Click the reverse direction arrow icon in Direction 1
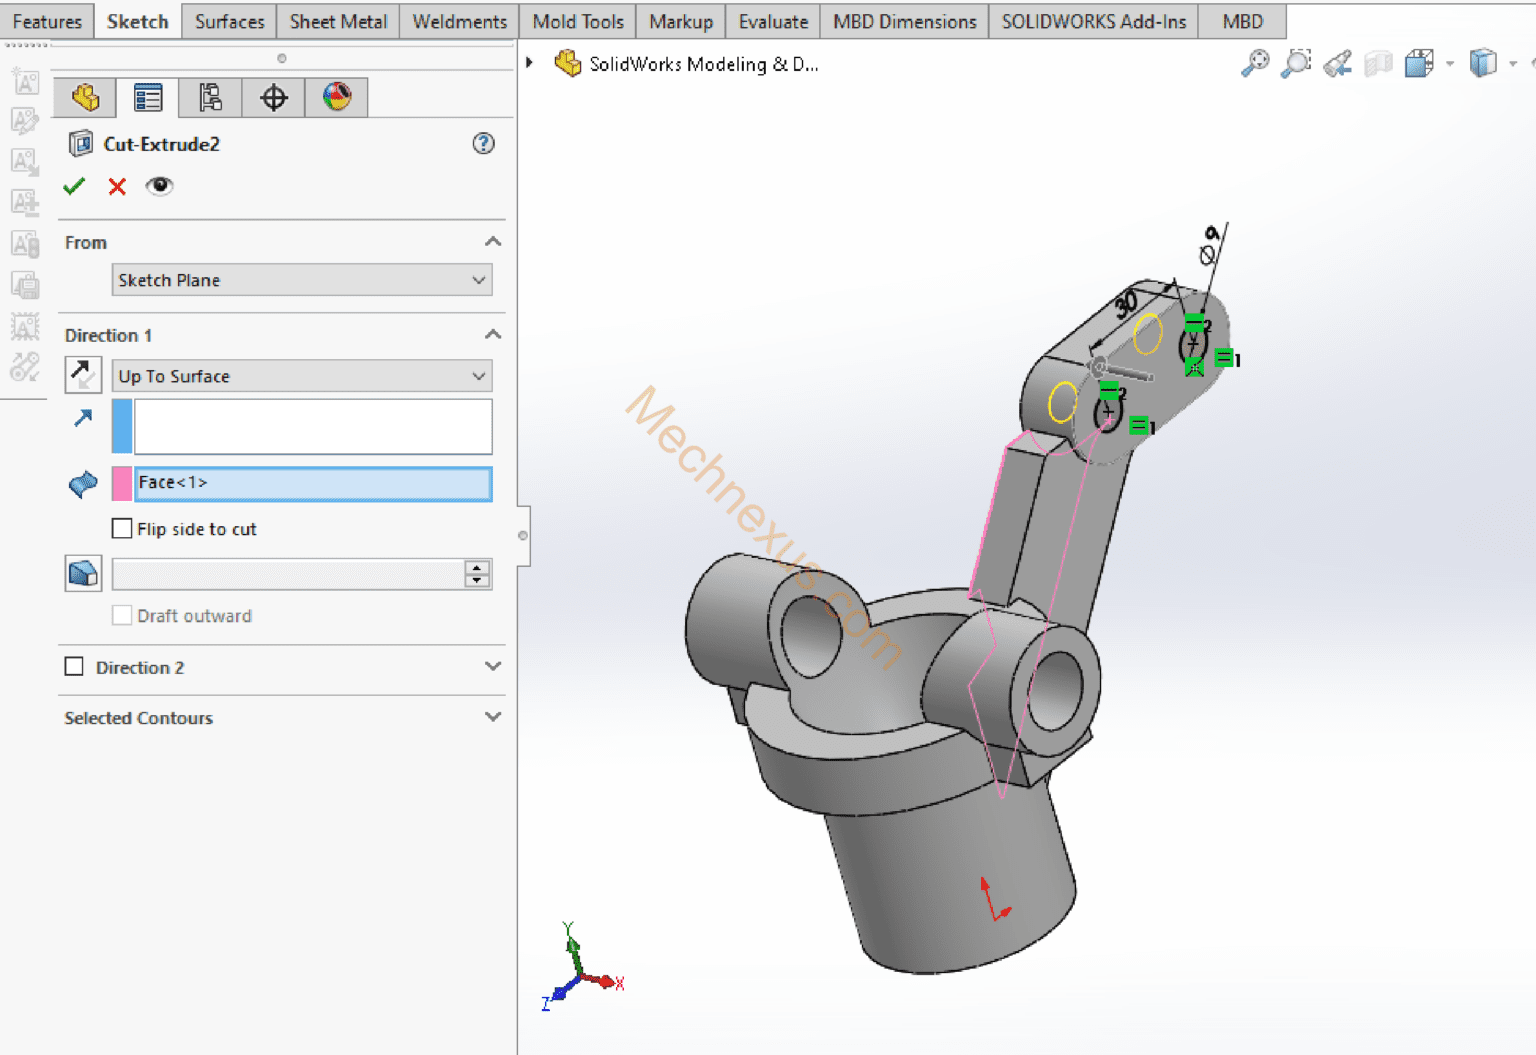The height and width of the screenshot is (1055, 1536). pyautogui.click(x=83, y=374)
